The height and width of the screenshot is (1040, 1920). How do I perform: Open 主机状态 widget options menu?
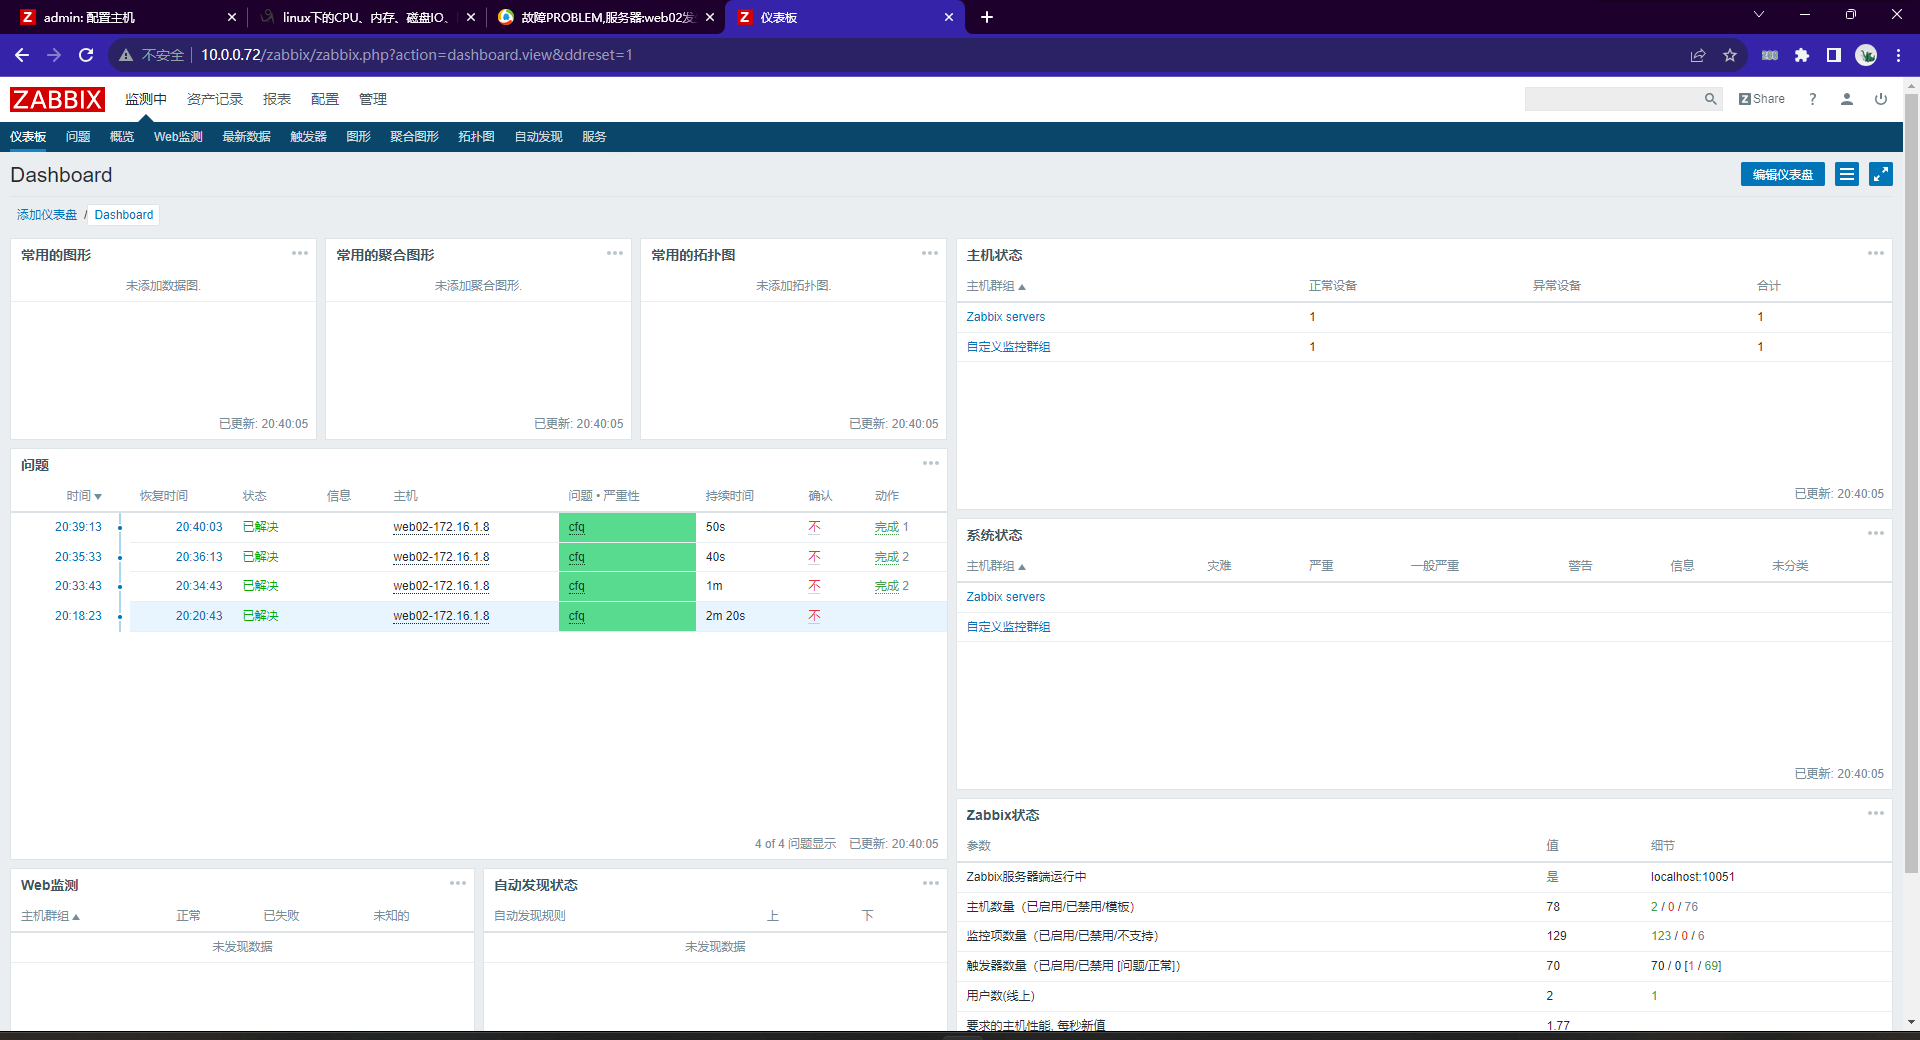click(1876, 253)
